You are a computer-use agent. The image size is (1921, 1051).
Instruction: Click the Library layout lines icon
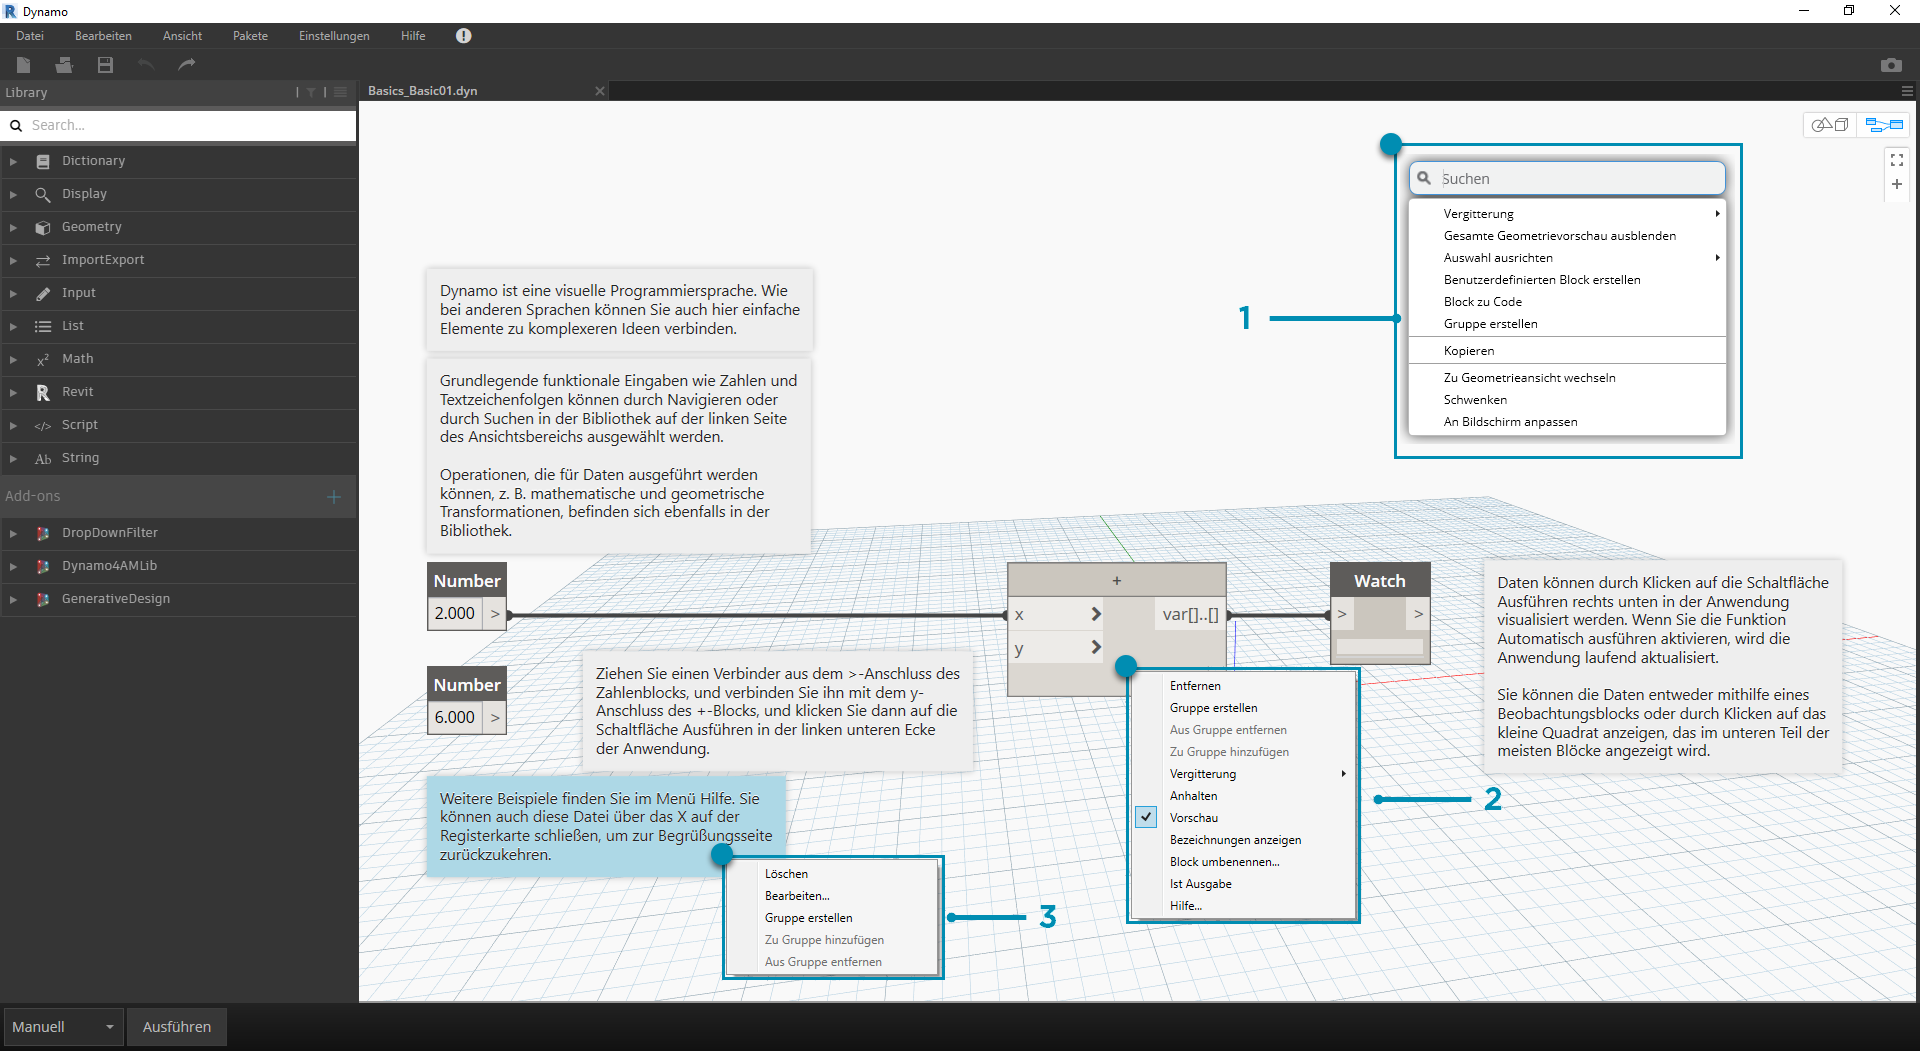coord(340,92)
